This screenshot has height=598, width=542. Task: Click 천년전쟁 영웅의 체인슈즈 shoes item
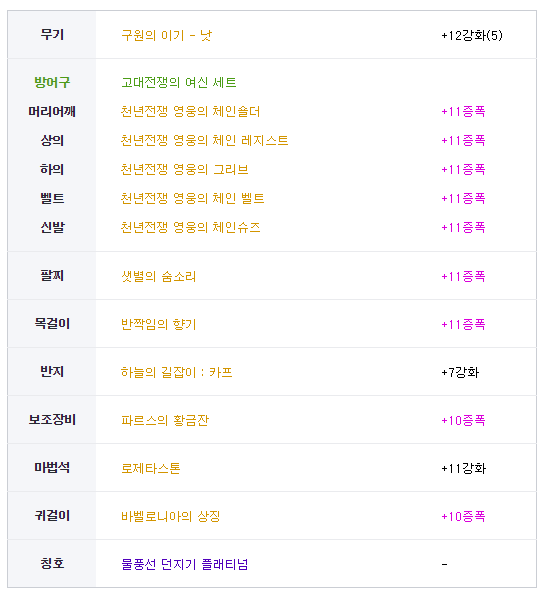[190, 227]
